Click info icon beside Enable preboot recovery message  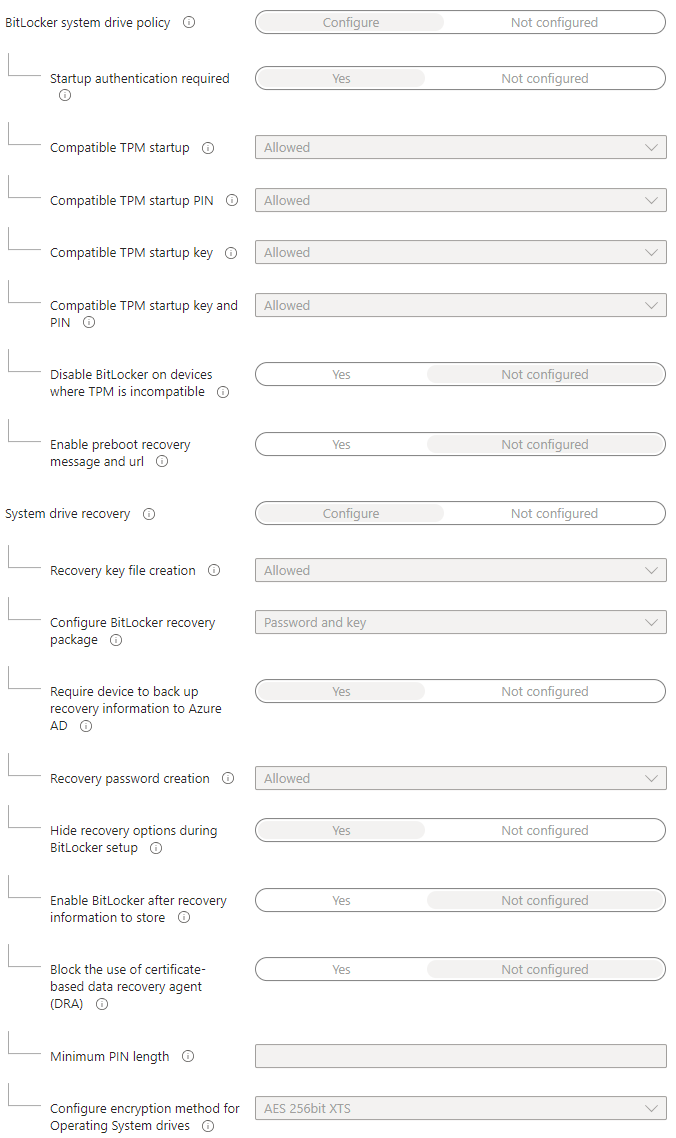click(162, 462)
